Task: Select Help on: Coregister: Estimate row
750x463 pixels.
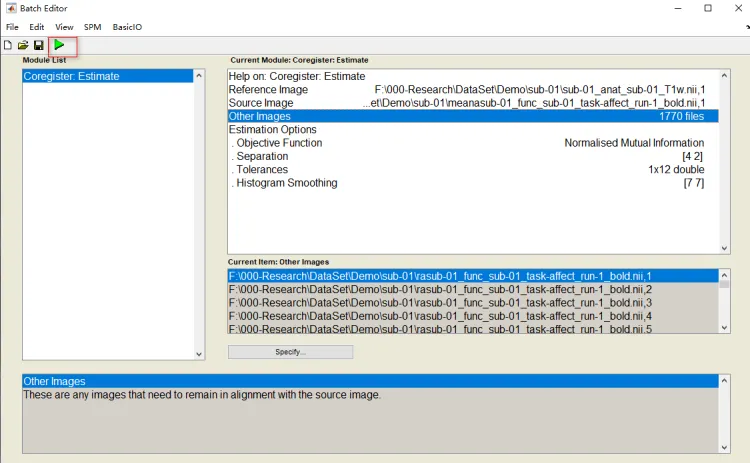Action: [473, 76]
